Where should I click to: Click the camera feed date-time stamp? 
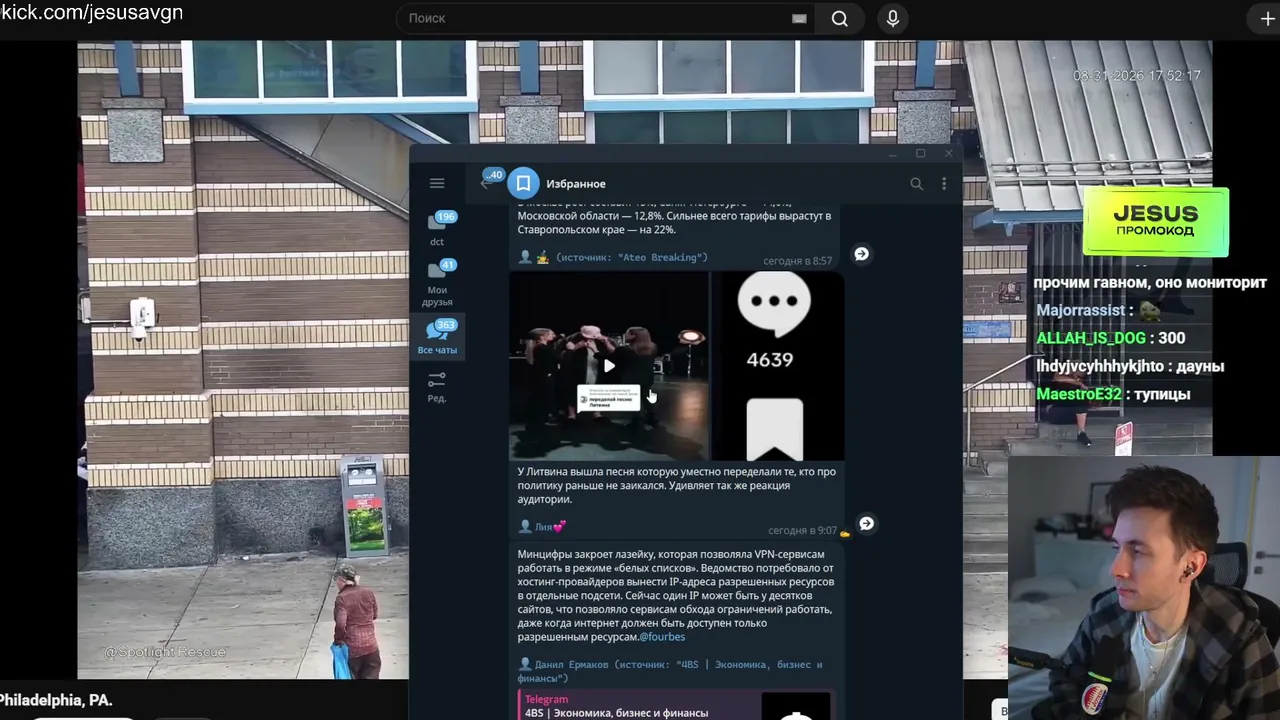[x=1137, y=75]
